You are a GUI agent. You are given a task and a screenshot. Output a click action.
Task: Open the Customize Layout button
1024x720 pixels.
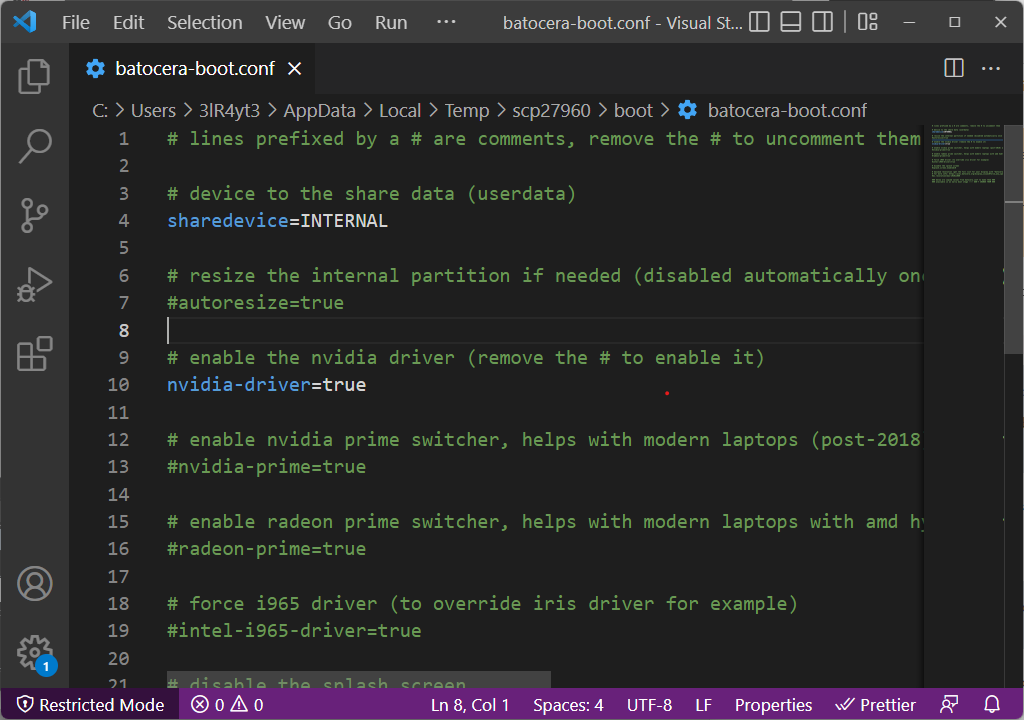click(x=867, y=22)
